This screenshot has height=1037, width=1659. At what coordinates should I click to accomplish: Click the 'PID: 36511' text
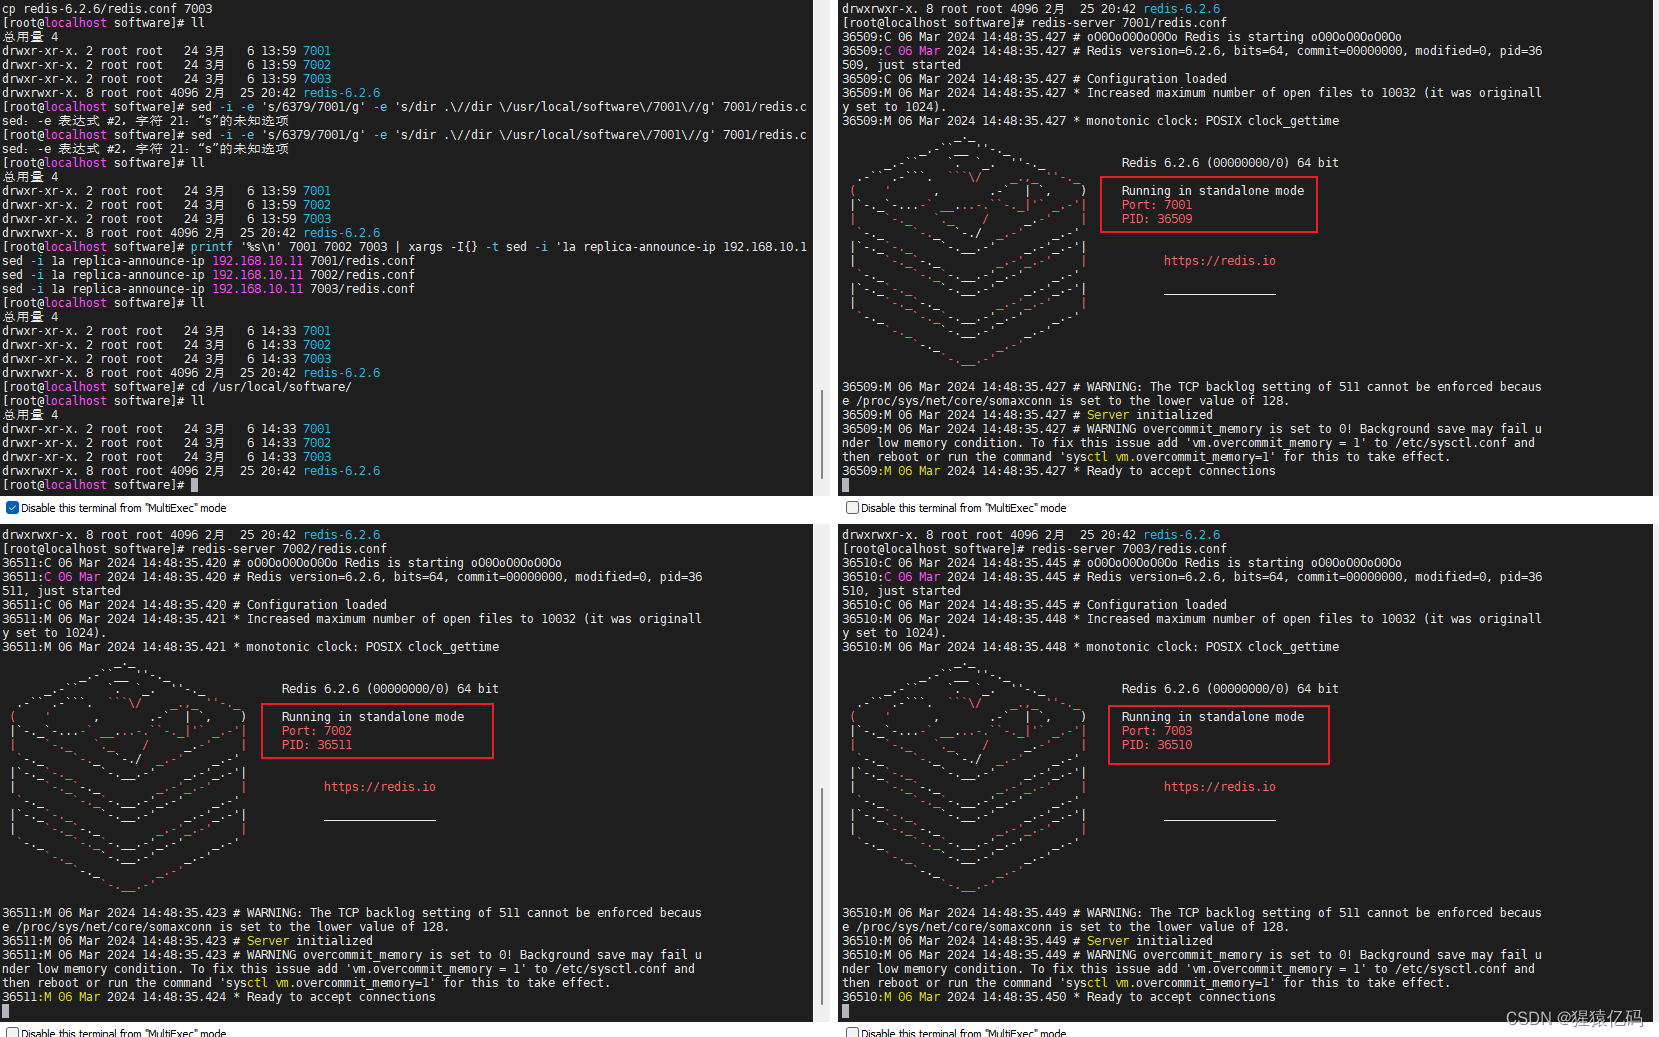[316, 745]
